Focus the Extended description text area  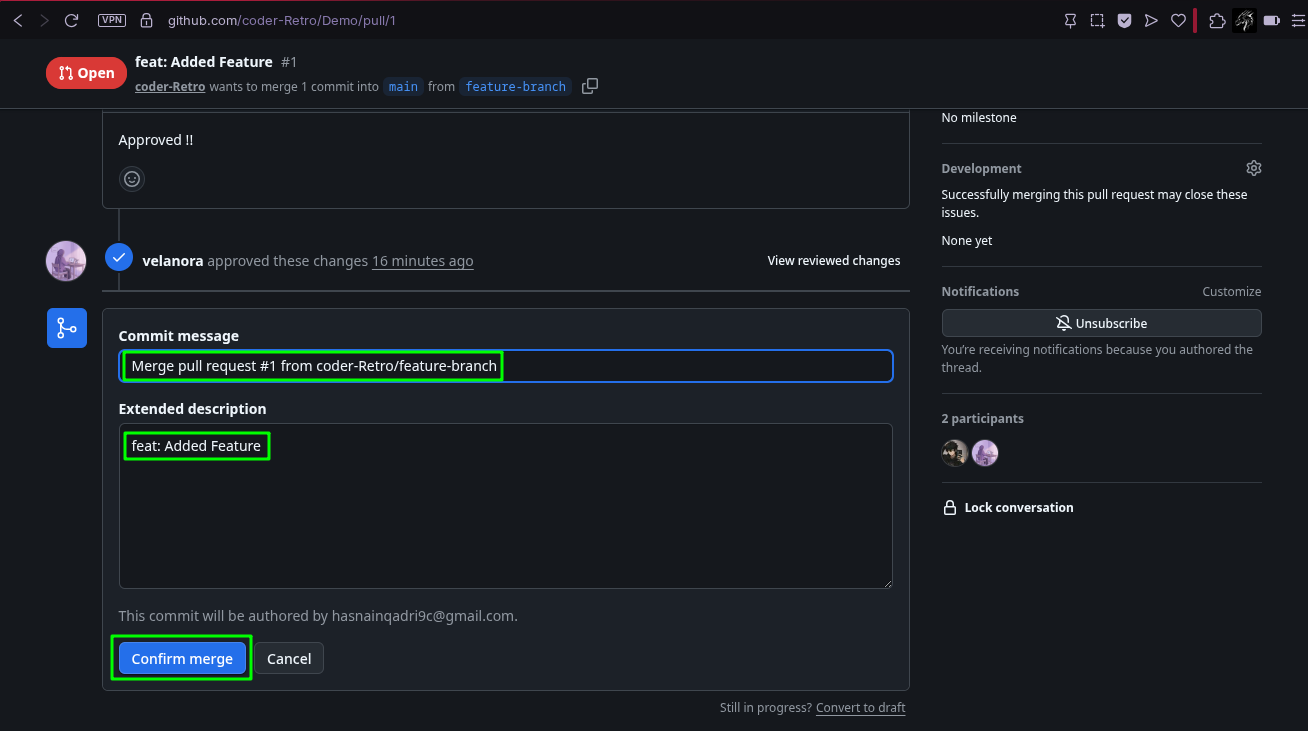pos(506,506)
